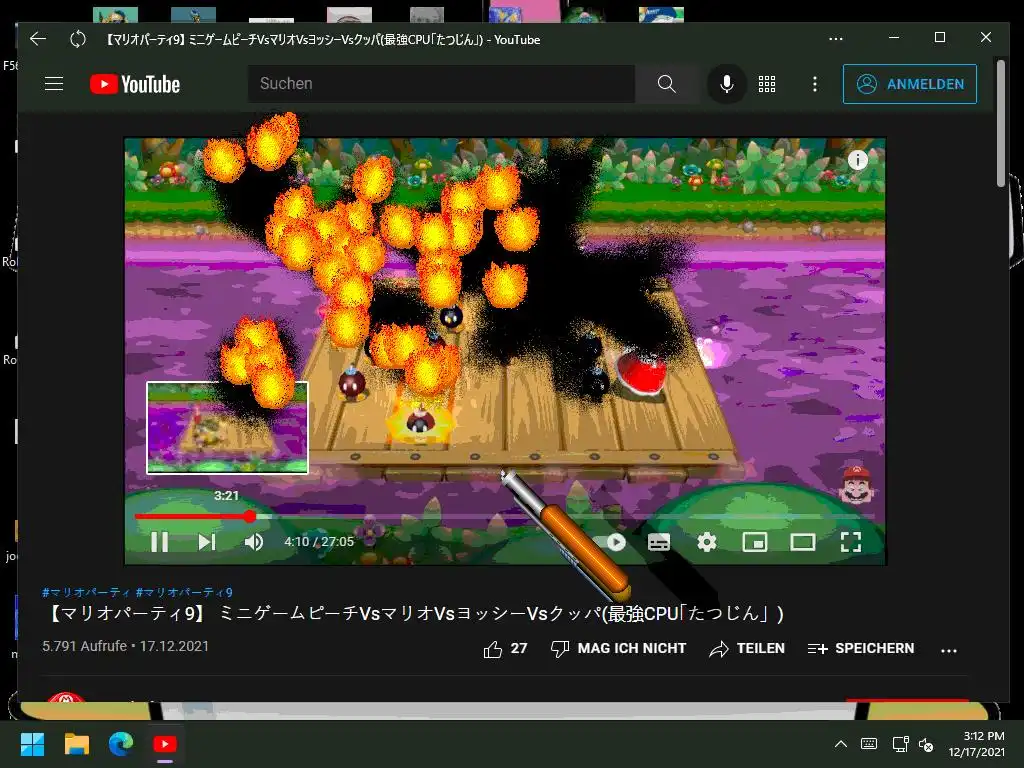The height and width of the screenshot is (768, 1024).
Task: Skip to the next video
Action: 206,542
